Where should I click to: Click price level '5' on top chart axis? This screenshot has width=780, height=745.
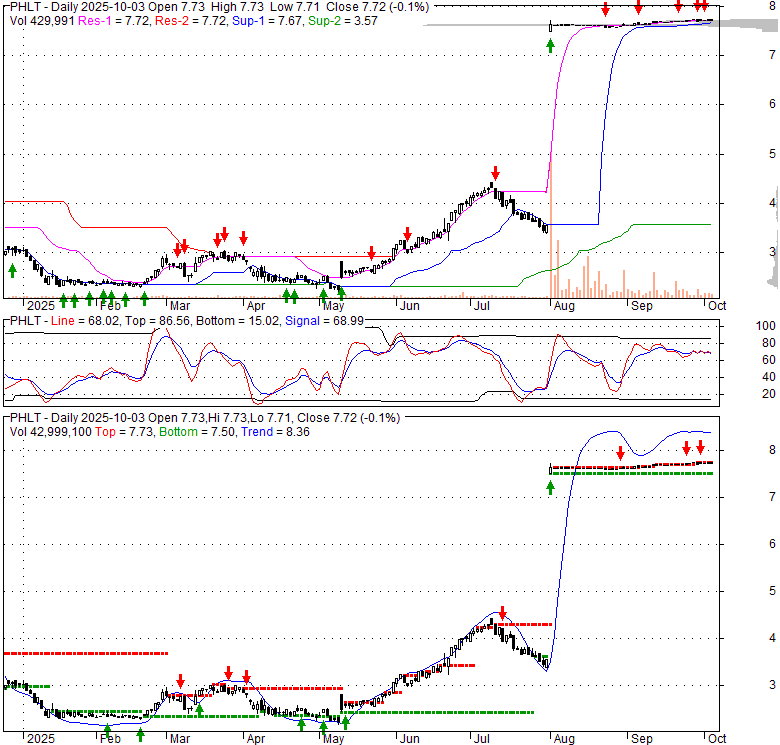click(772, 154)
